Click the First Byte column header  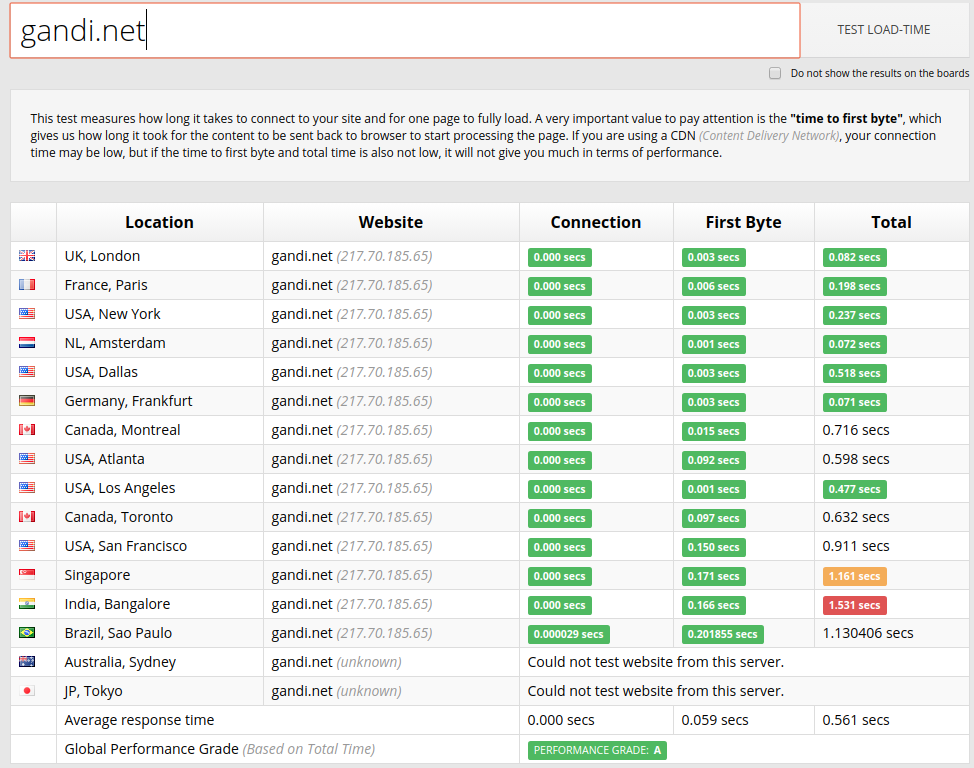point(744,222)
